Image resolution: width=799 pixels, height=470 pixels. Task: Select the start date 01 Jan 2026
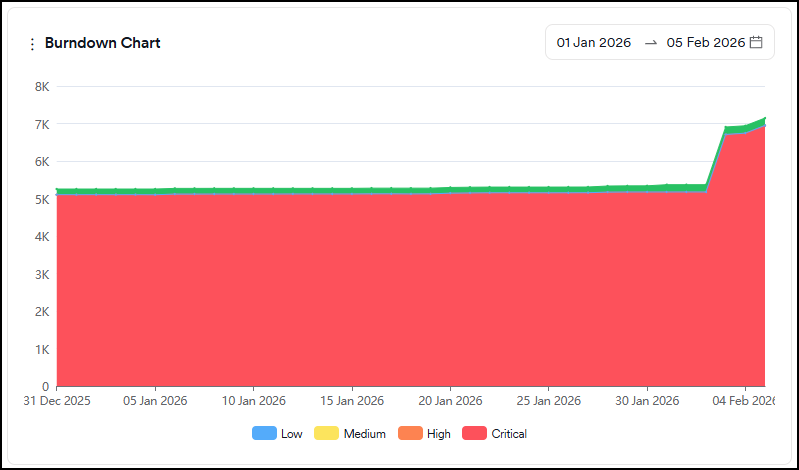593,43
